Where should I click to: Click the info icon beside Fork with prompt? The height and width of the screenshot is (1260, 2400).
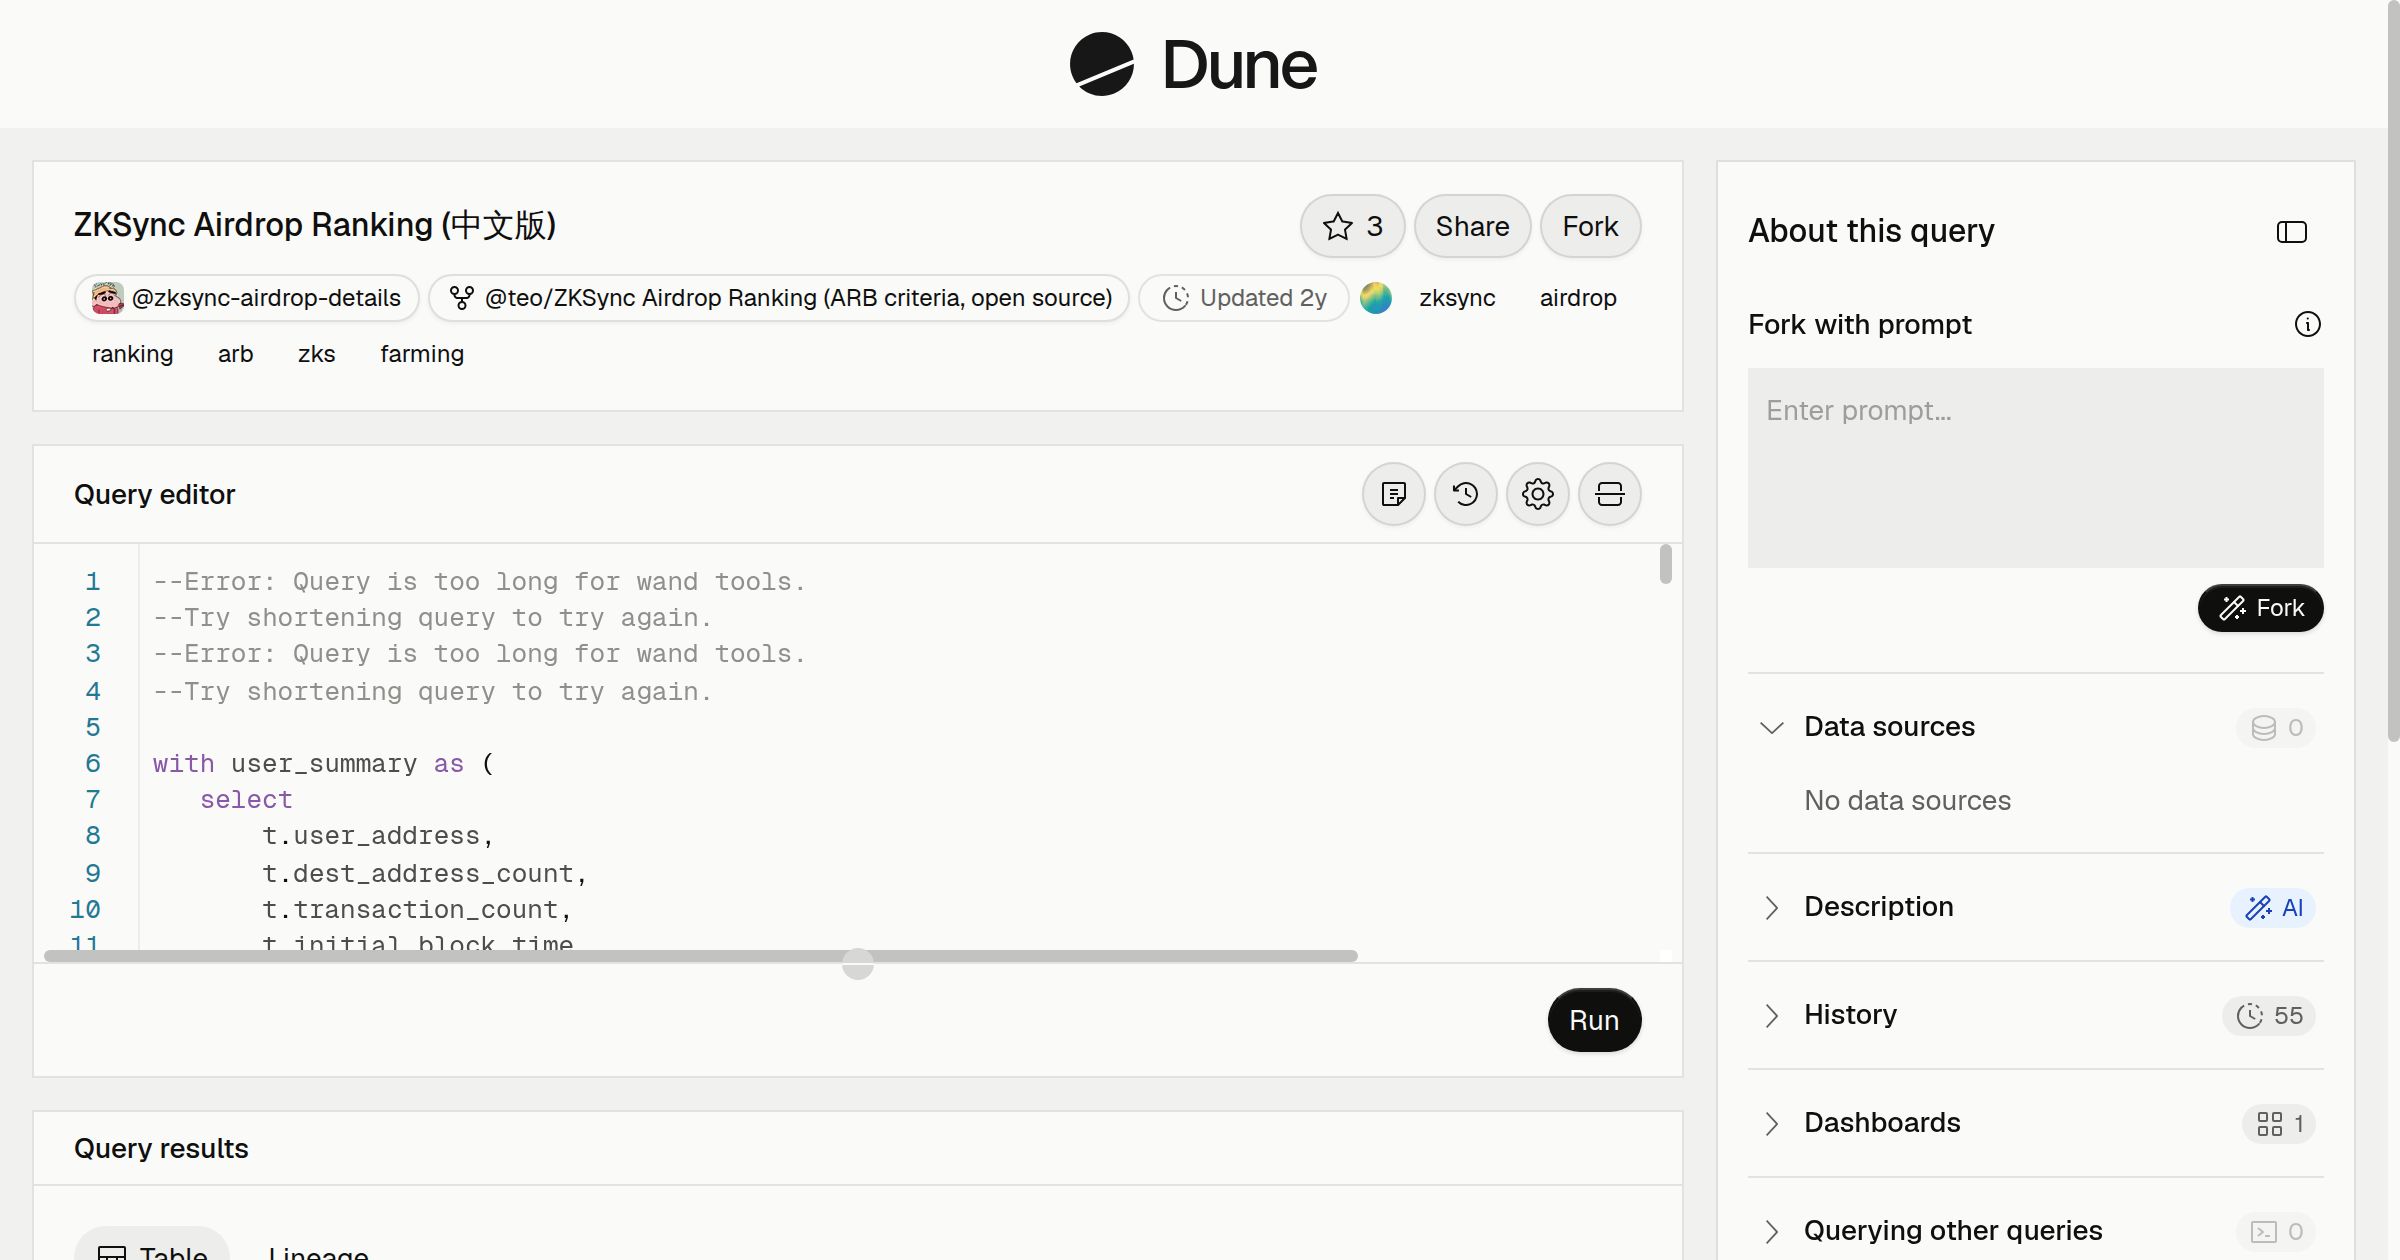(2307, 324)
